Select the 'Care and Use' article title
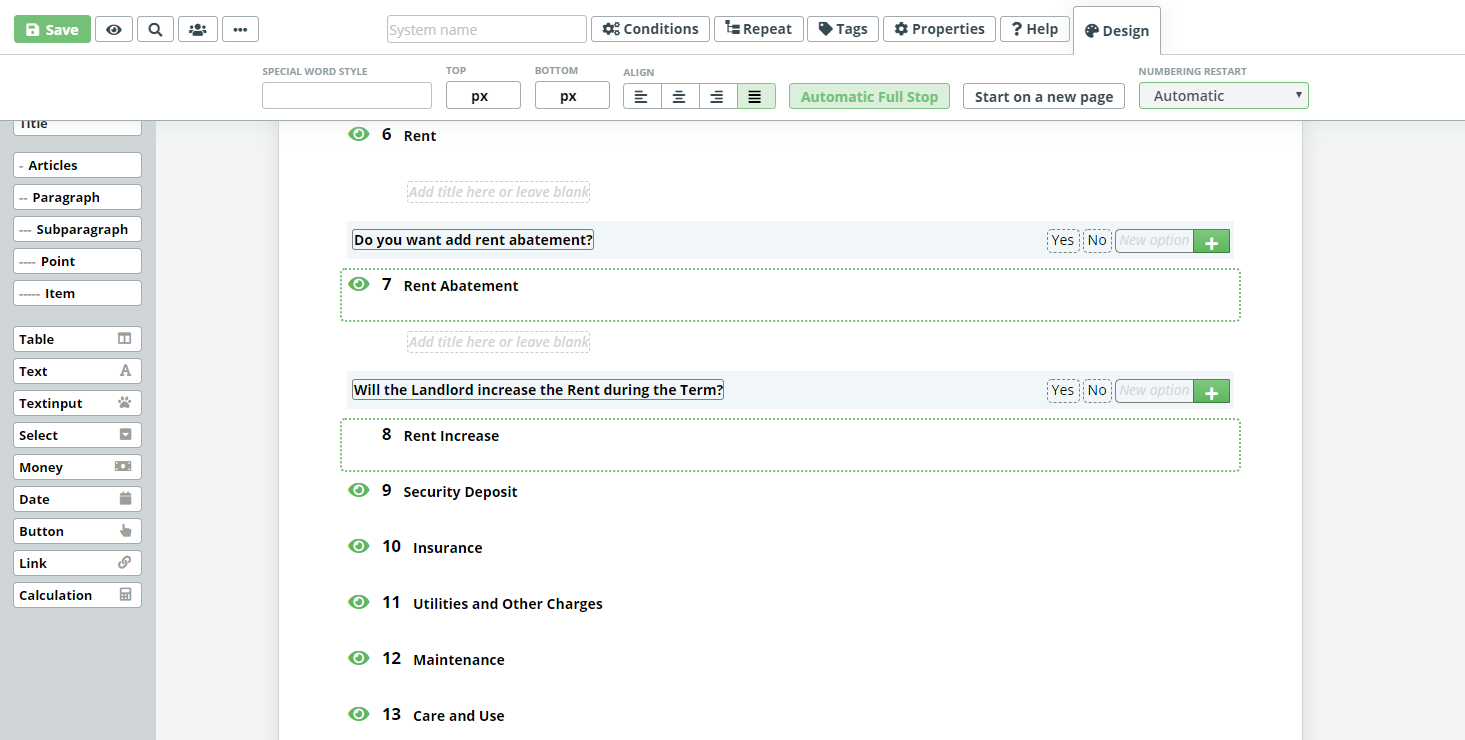The image size is (1465, 740). [459, 716]
